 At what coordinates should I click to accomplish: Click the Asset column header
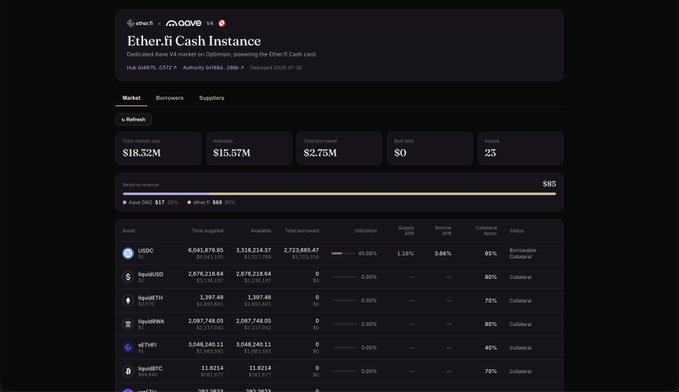click(129, 231)
